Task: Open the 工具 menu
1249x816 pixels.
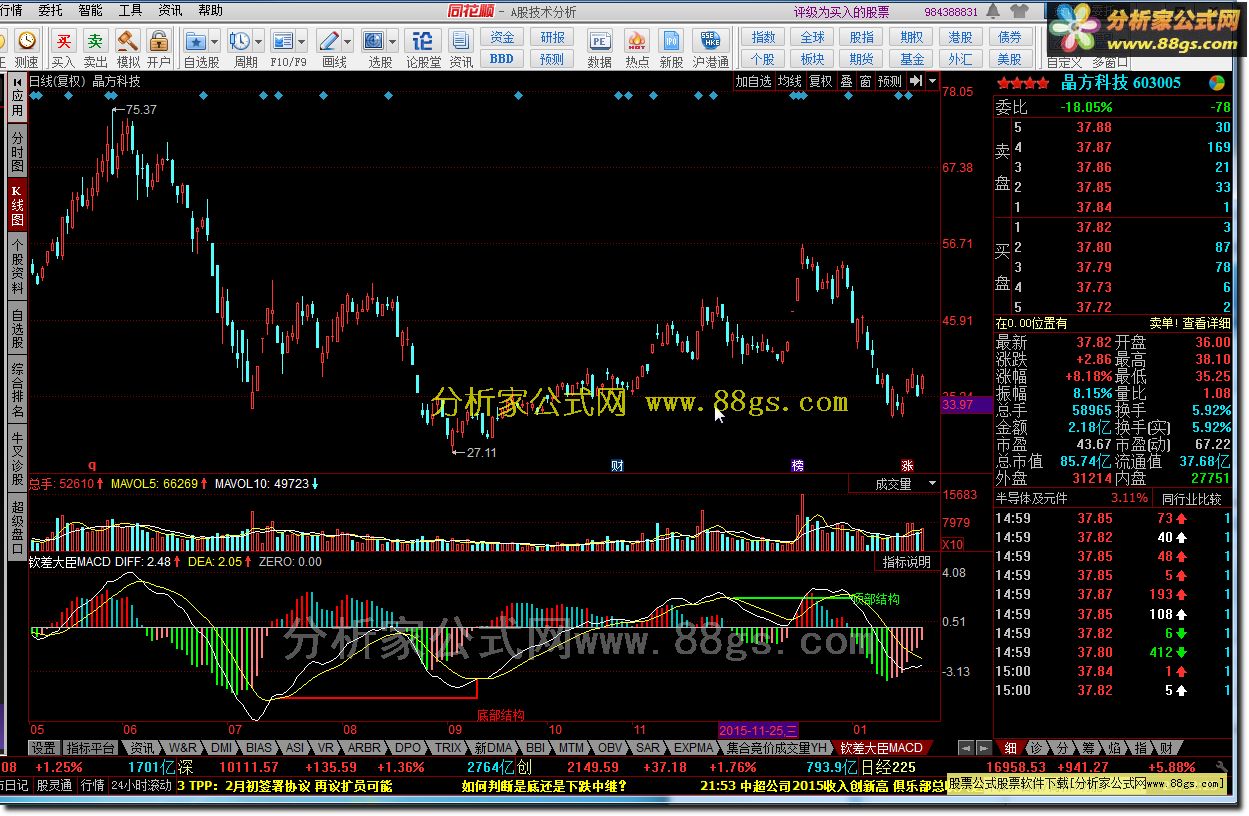Action: [x=130, y=10]
